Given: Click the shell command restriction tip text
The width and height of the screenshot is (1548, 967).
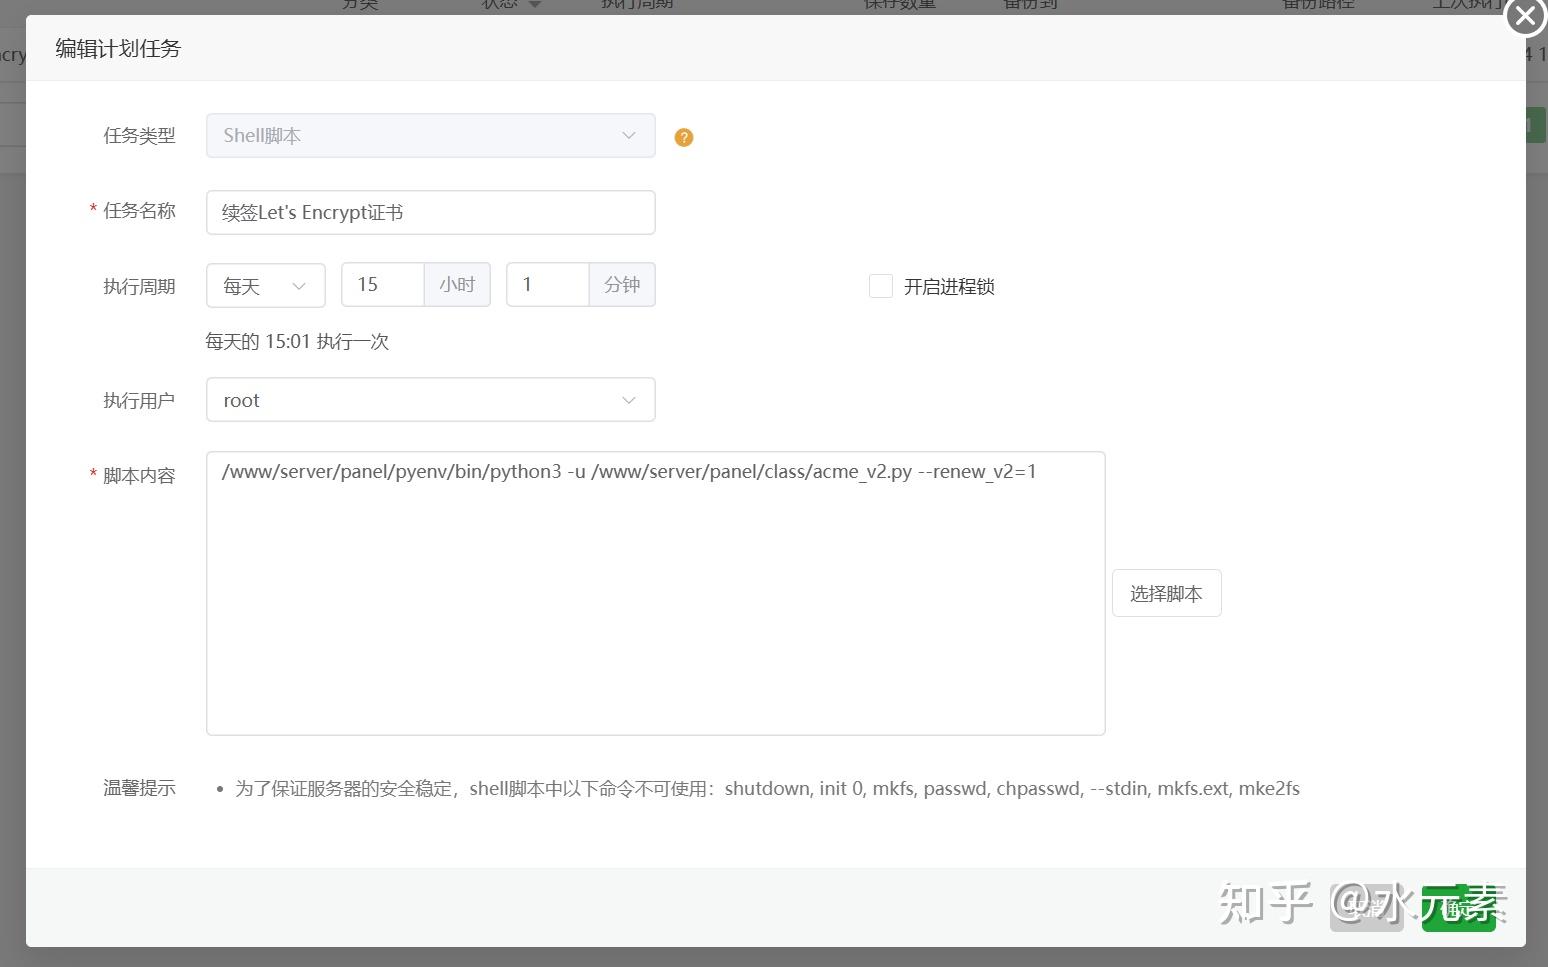Looking at the screenshot, I should 767,788.
